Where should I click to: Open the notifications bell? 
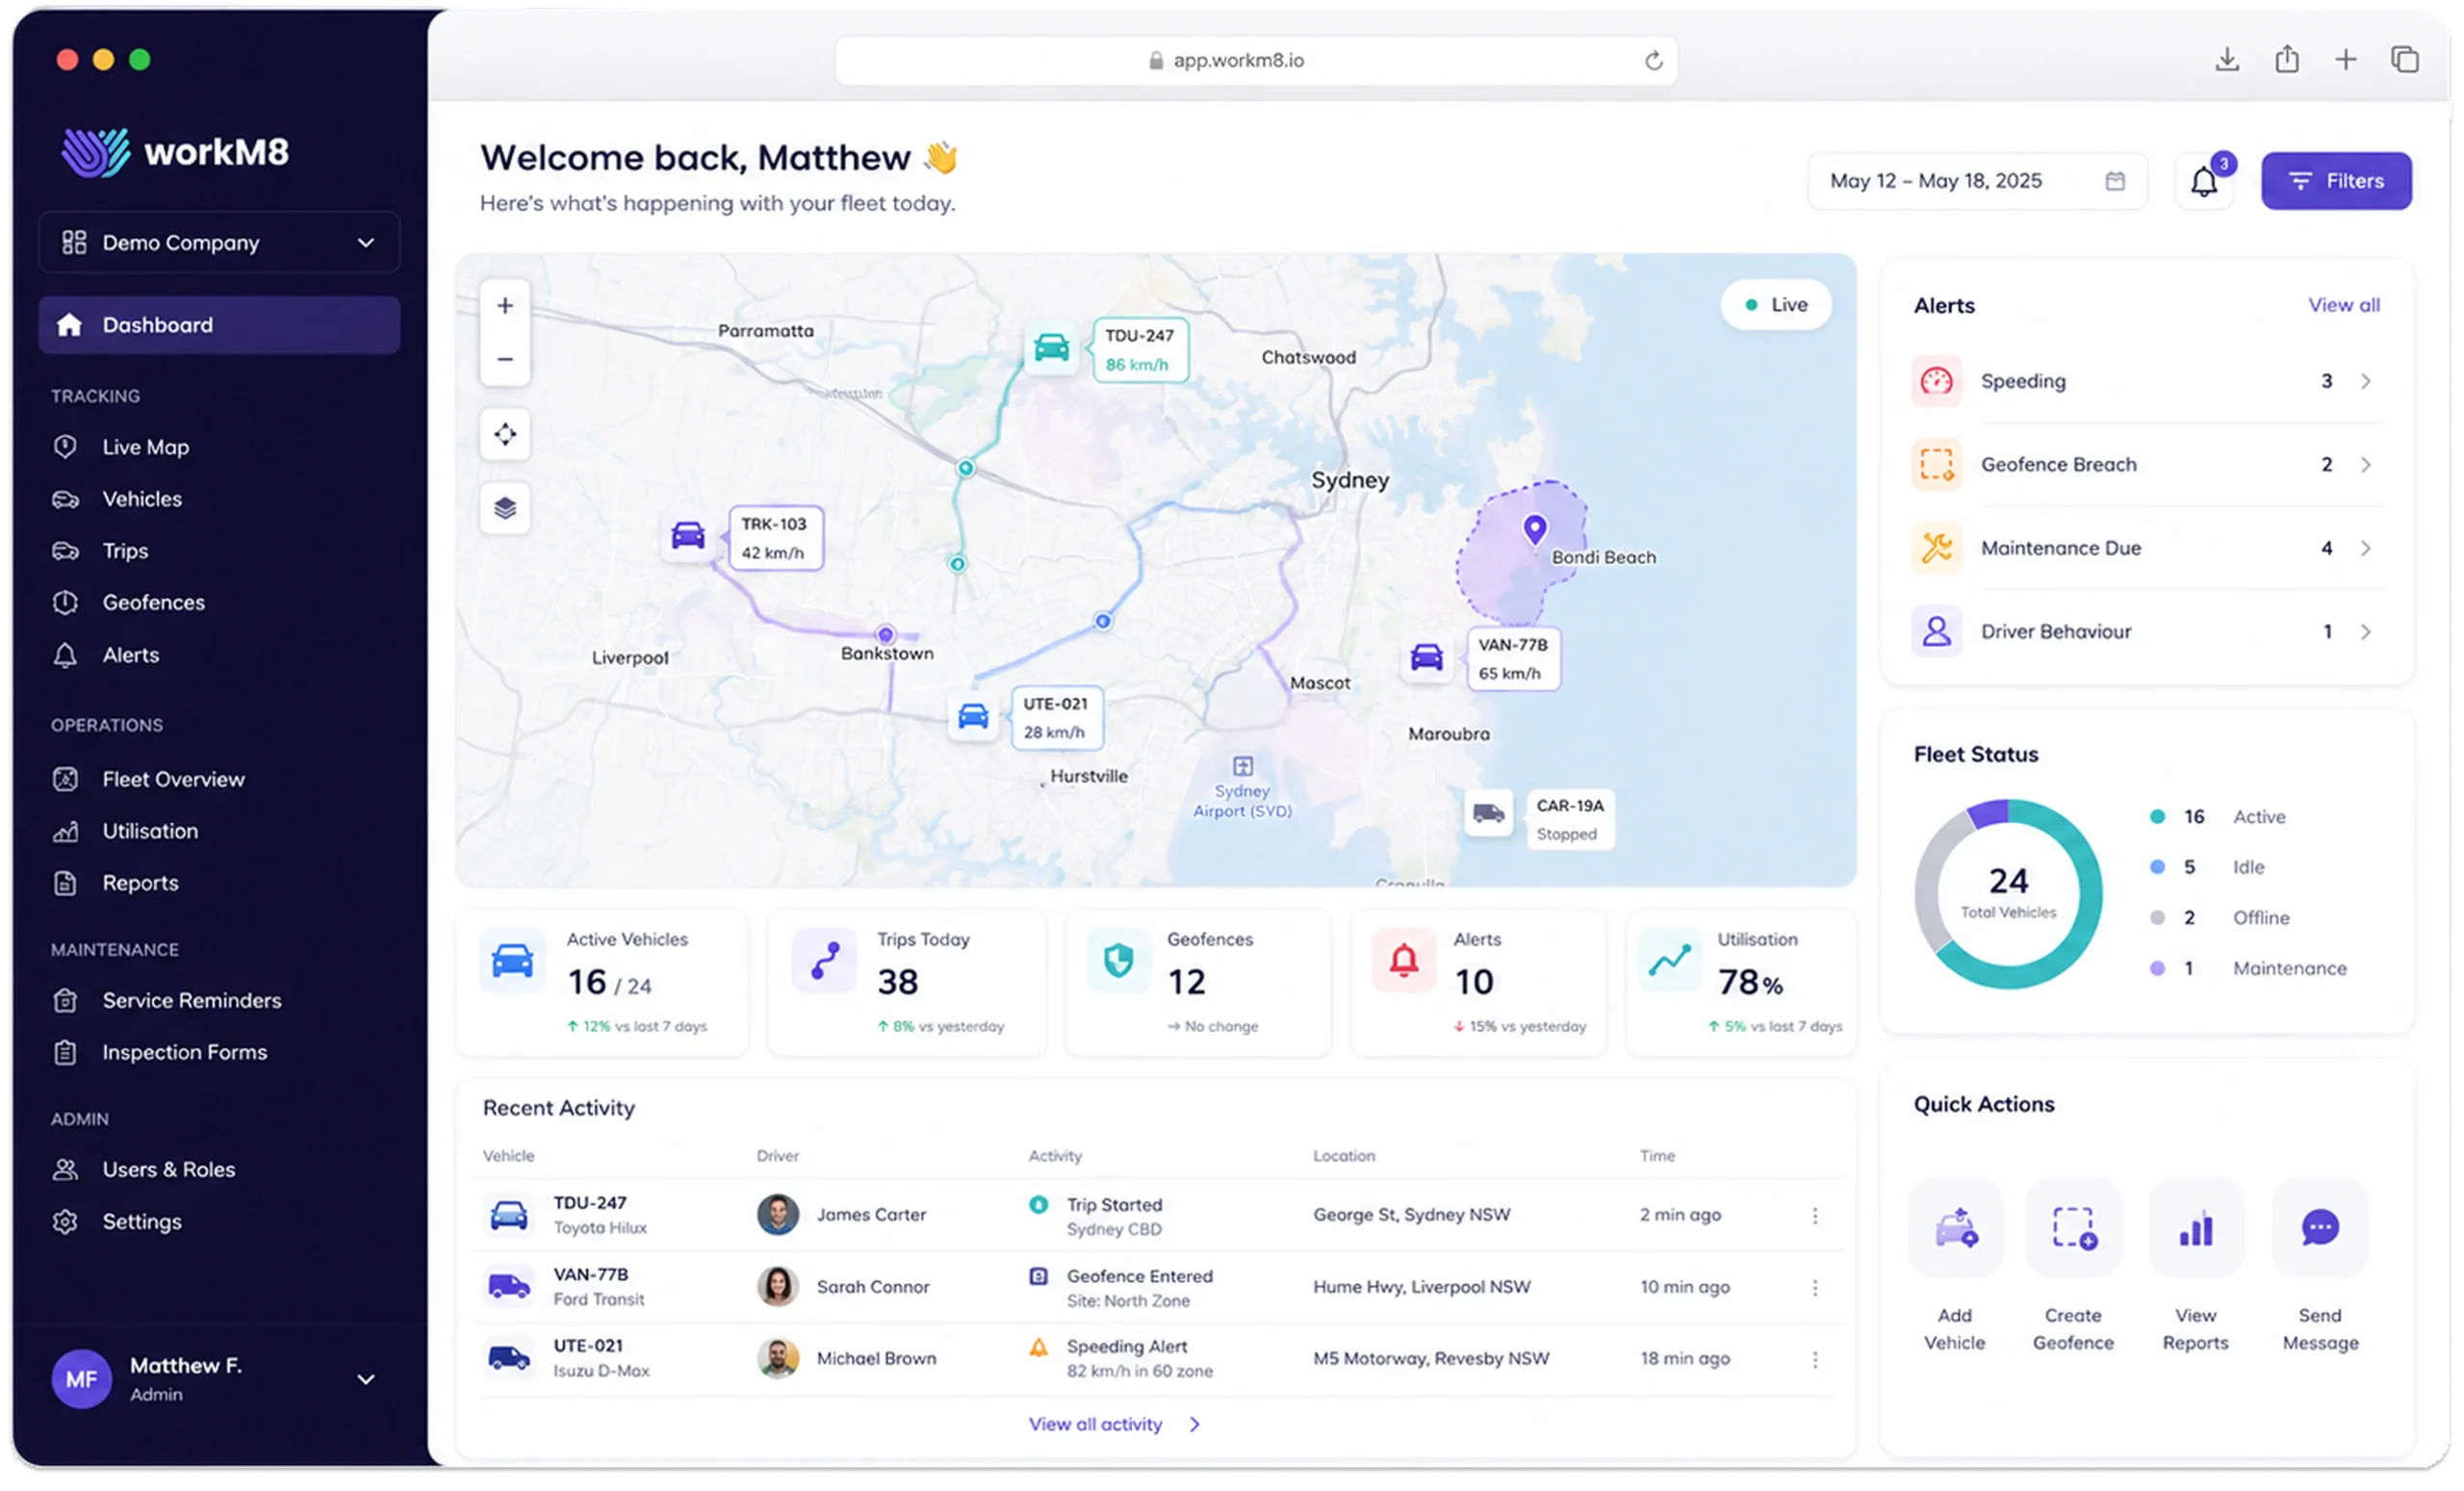click(x=2204, y=181)
